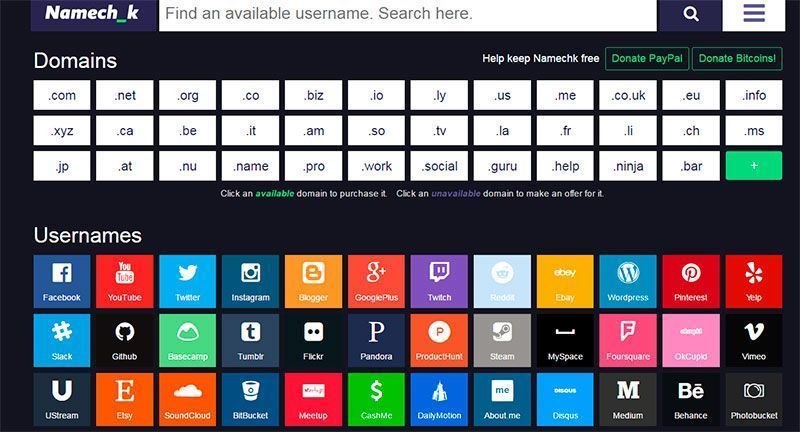The width and height of the screenshot is (800, 432).
Task: Choose the .org domain button
Action: pyautogui.click(x=187, y=95)
